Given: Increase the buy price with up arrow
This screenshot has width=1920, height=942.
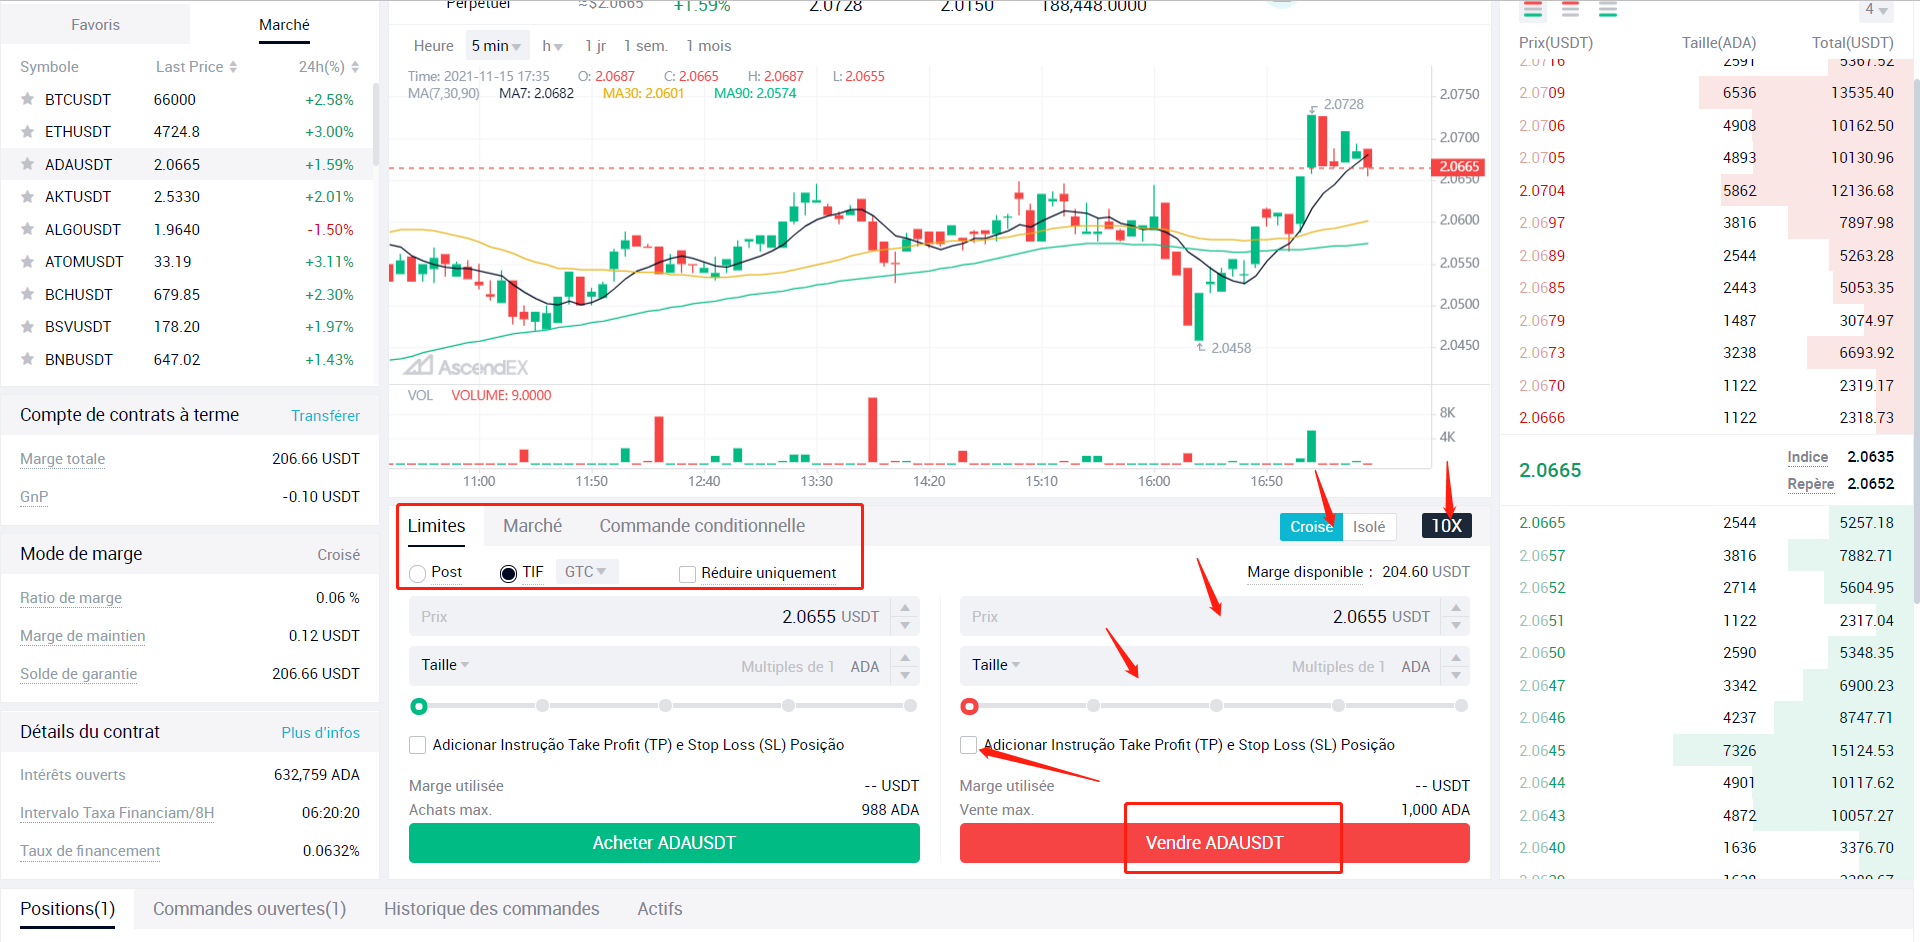Looking at the screenshot, I should (905, 608).
